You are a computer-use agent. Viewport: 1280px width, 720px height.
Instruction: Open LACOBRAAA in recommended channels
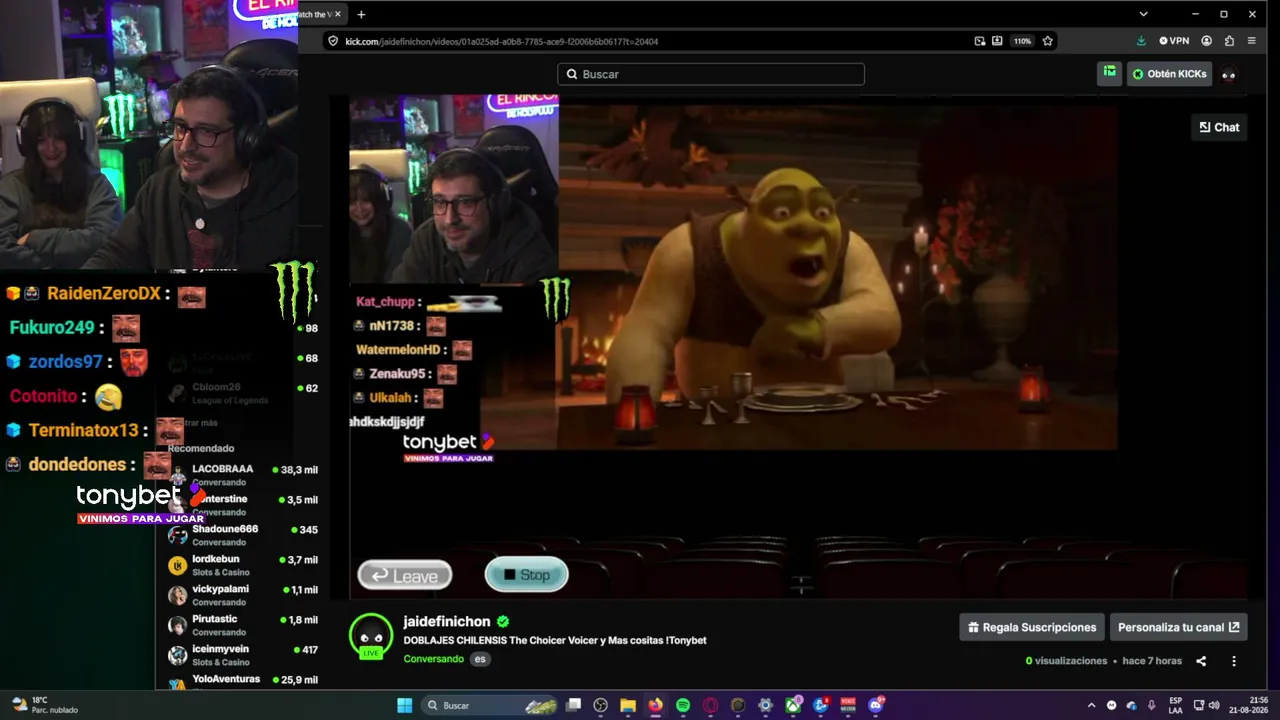pyautogui.click(x=241, y=475)
